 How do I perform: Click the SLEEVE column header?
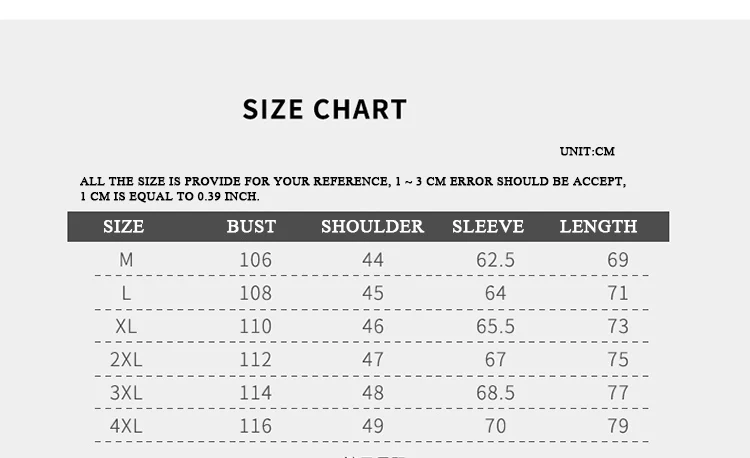488,226
